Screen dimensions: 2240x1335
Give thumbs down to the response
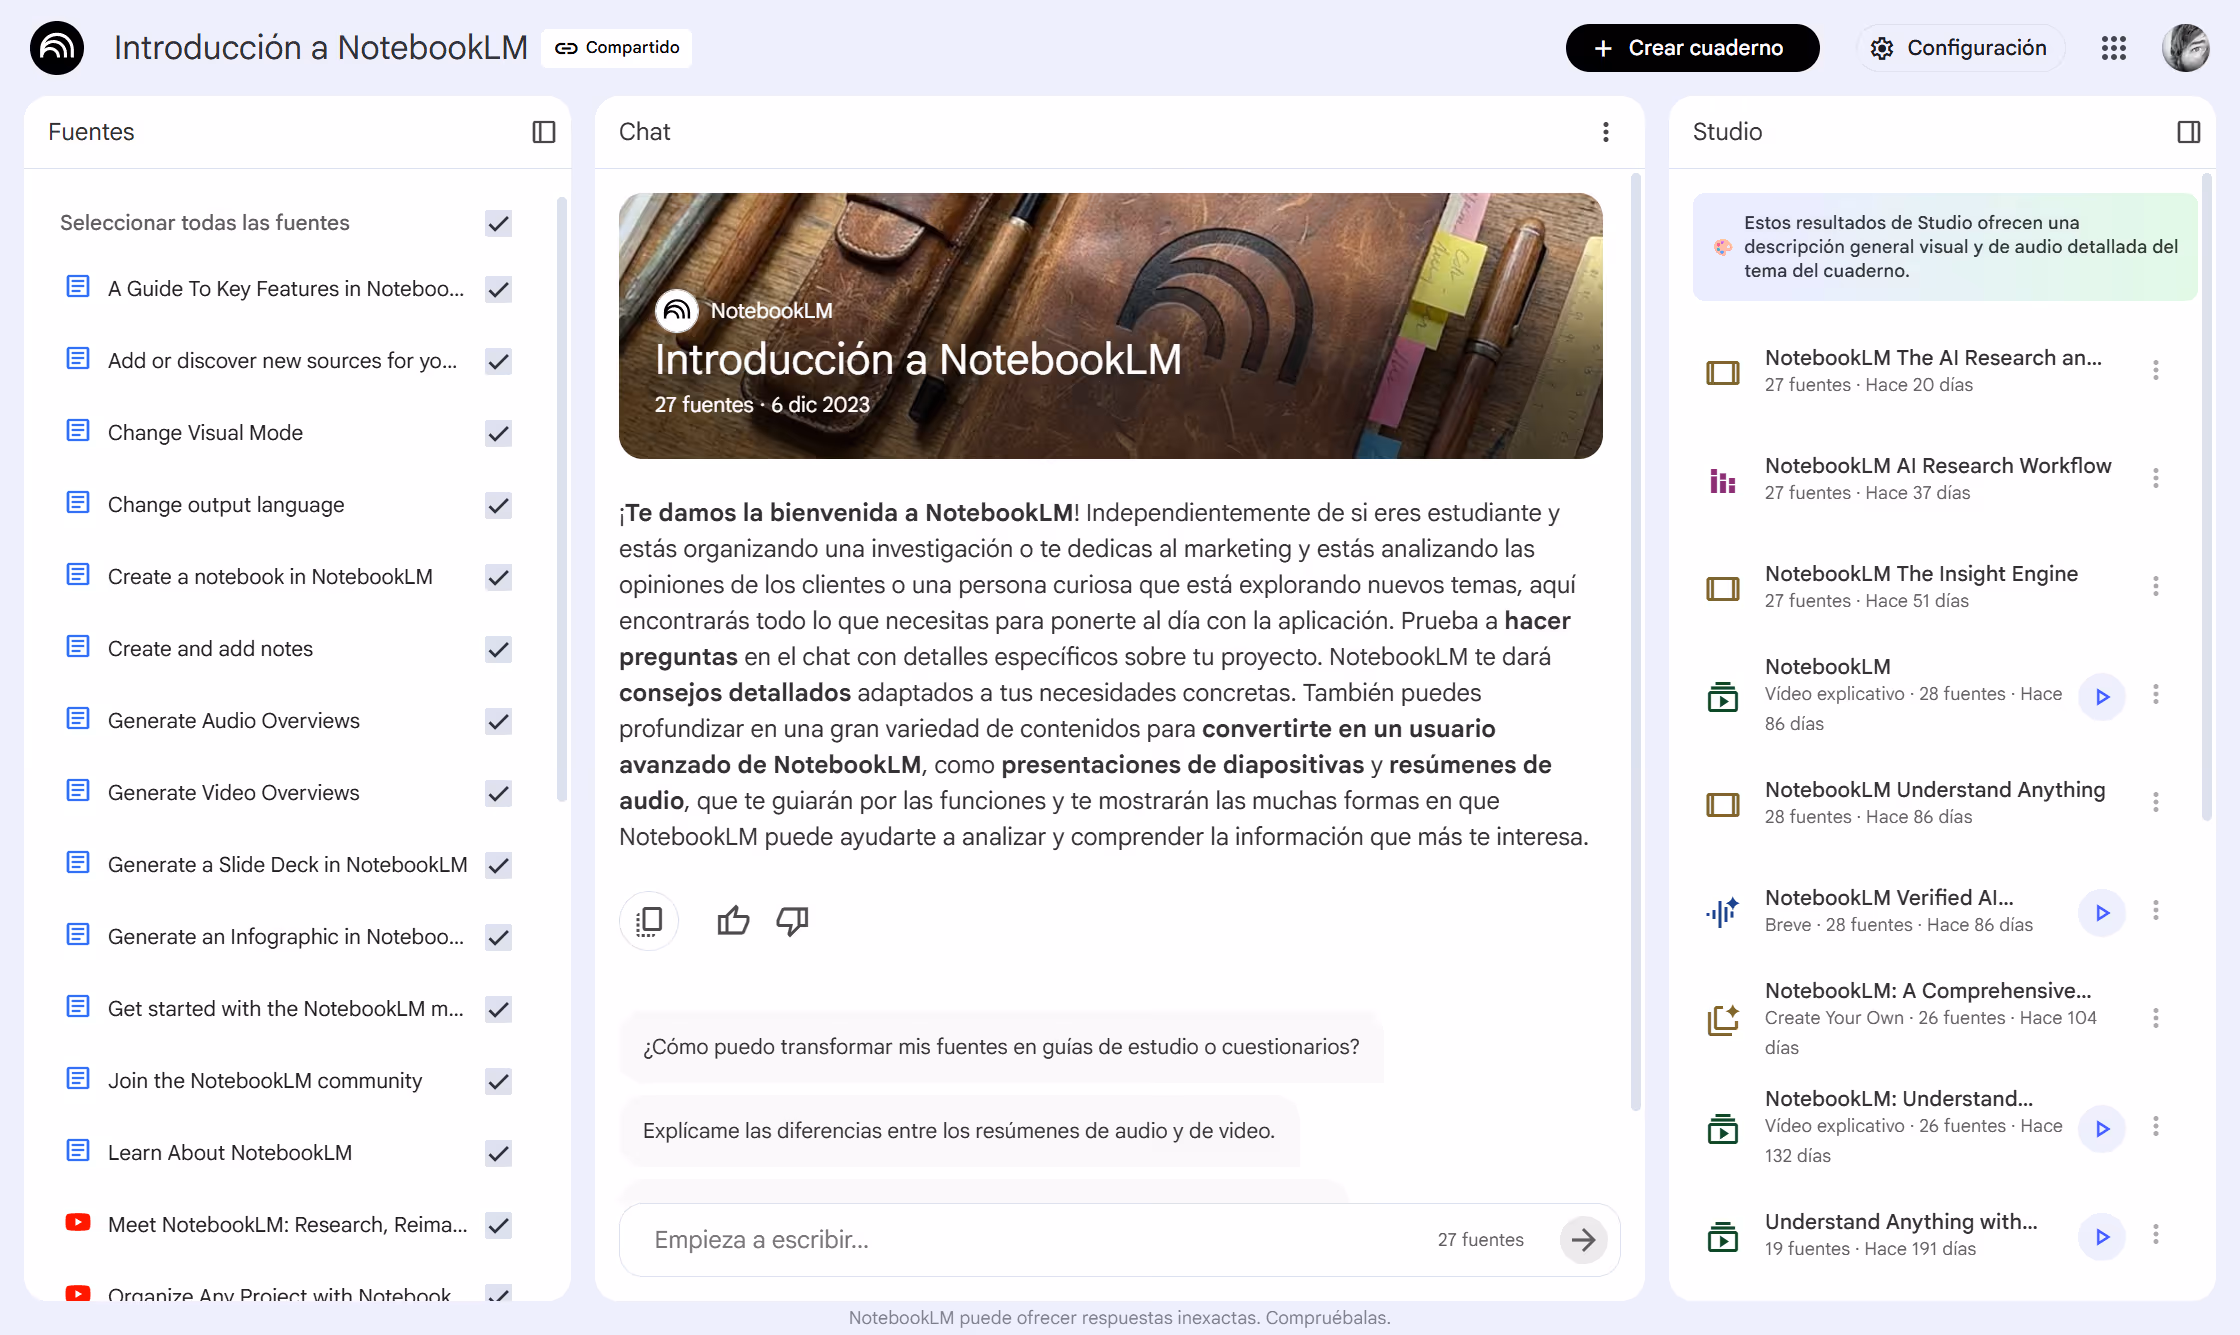[x=792, y=921]
